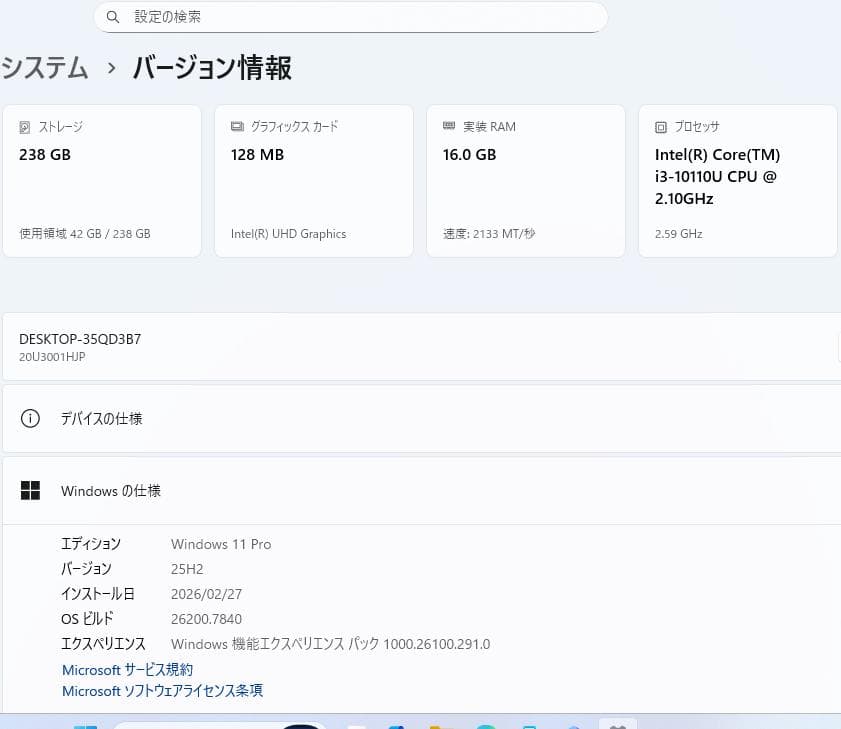The height and width of the screenshot is (729, 841).
Task: Click the model number 20U3001HJP
Action: pos(52,357)
